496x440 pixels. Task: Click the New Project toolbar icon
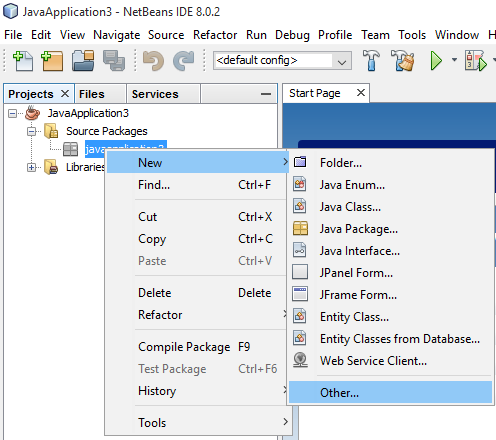click(x=52, y=61)
